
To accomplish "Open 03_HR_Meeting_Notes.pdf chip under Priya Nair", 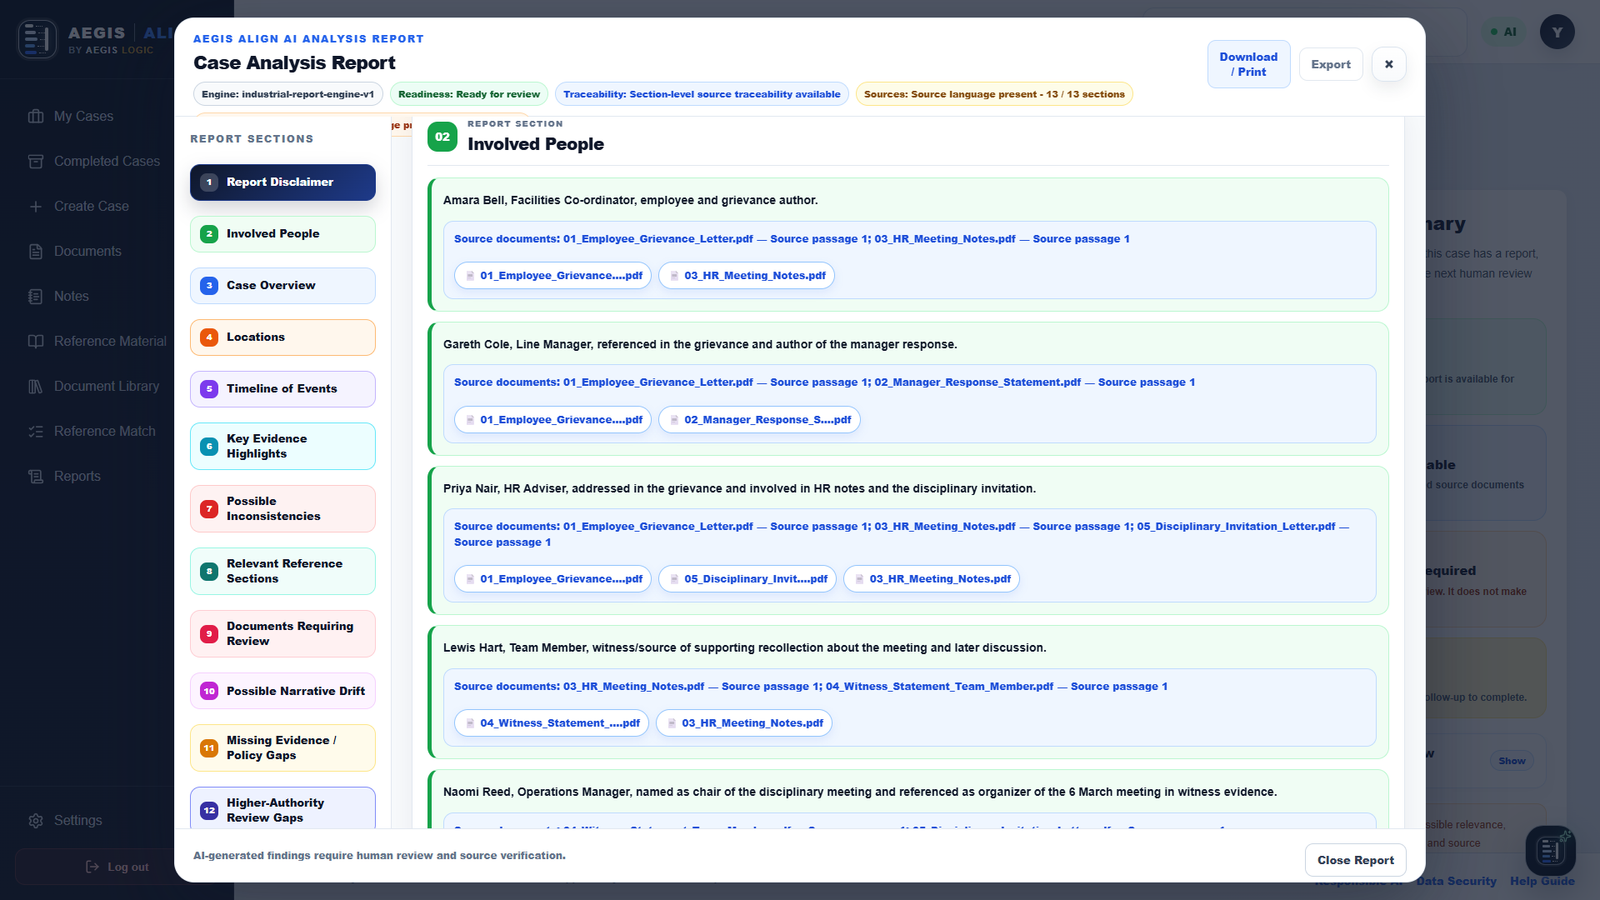I will click(931, 579).
